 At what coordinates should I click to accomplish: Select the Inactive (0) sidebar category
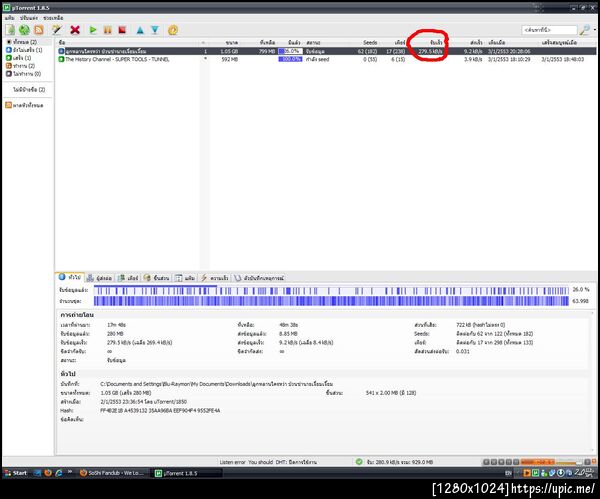(x=26, y=74)
